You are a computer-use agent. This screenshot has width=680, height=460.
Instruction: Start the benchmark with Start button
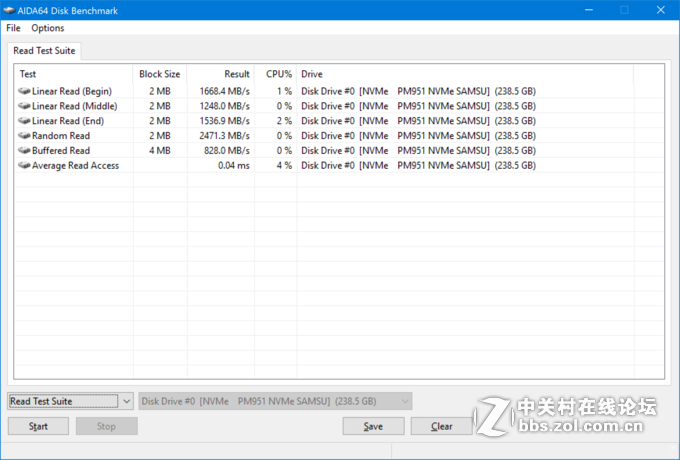click(x=38, y=426)
